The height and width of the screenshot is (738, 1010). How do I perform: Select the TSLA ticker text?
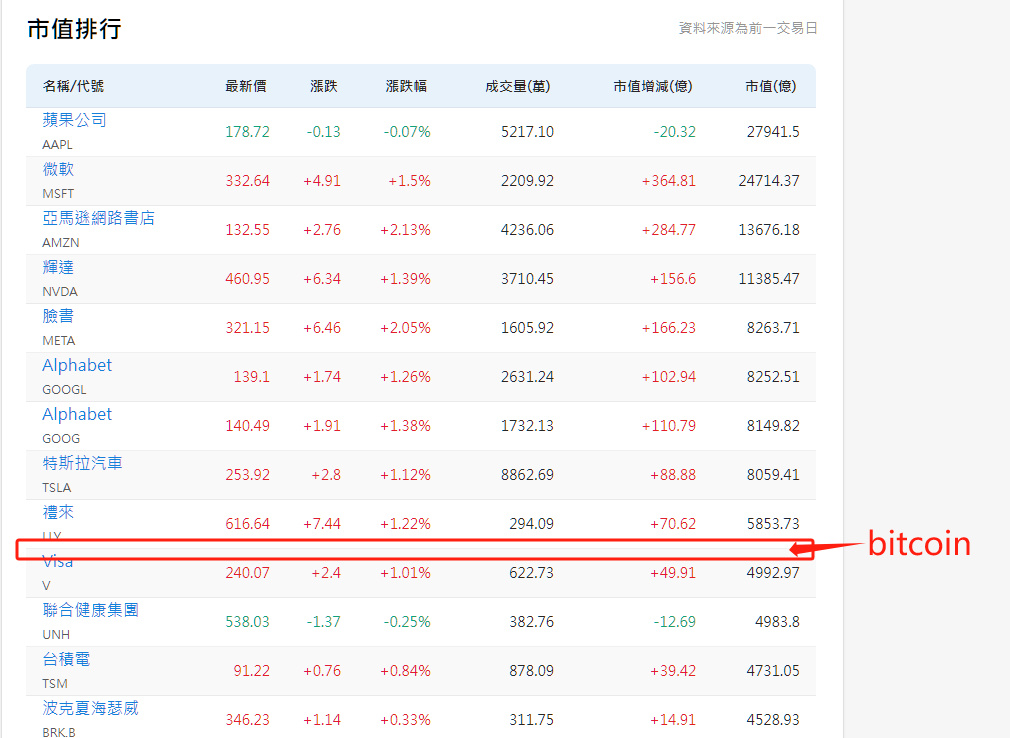(57, 487)
